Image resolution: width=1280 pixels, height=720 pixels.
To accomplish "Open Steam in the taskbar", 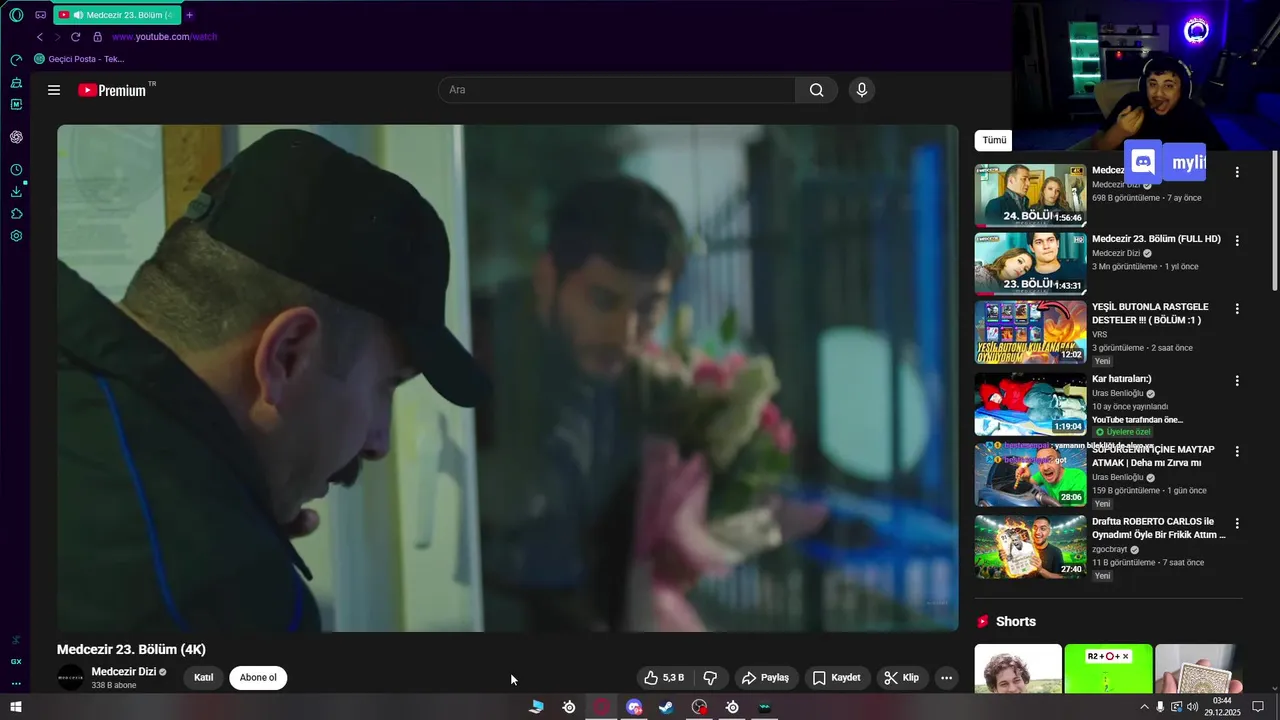I will (666, 707).
